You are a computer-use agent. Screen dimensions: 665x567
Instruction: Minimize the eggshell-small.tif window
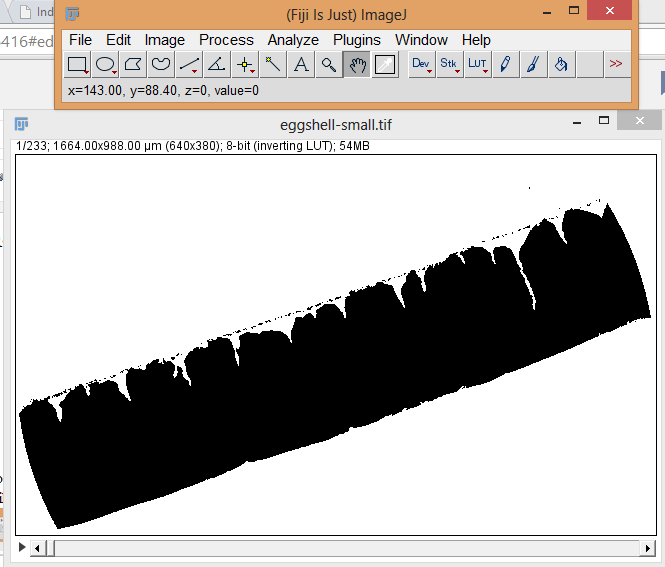click(577, 122)
